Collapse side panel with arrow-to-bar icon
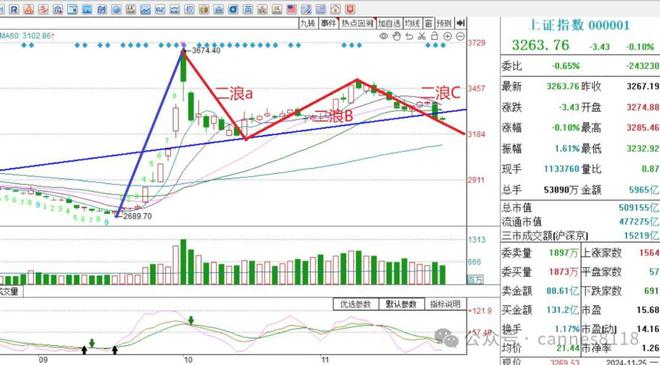660x365 pixels. click(461, 23)
